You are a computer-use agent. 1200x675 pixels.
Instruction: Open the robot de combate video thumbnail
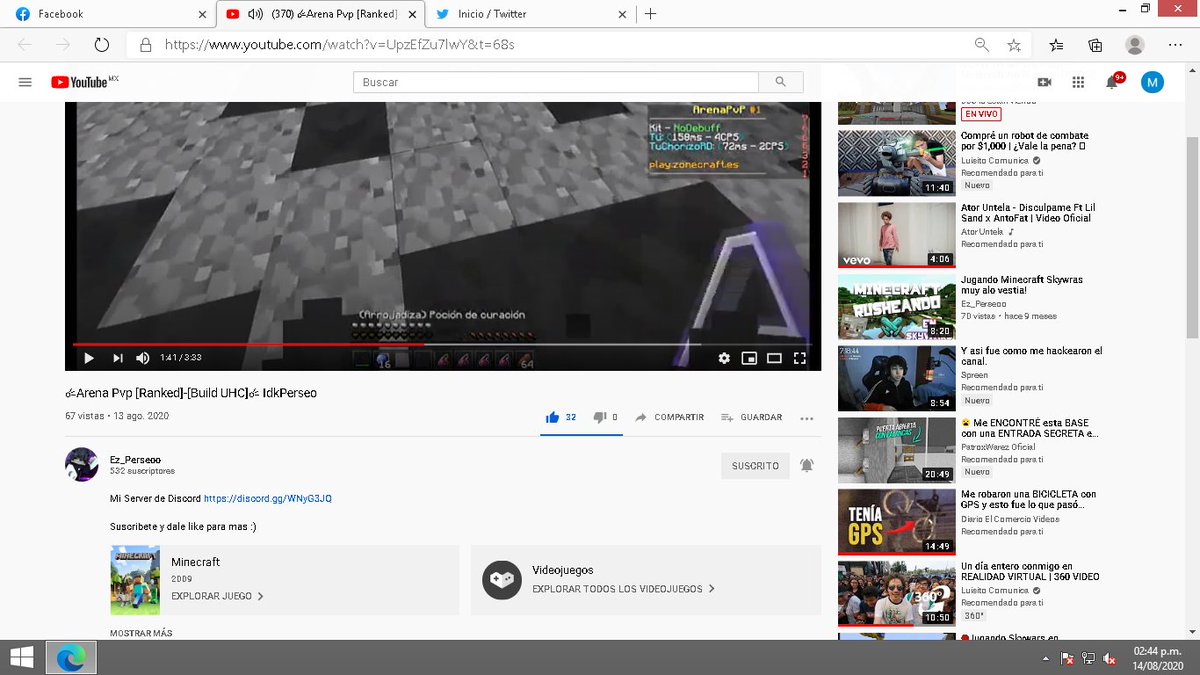[897, 163]
